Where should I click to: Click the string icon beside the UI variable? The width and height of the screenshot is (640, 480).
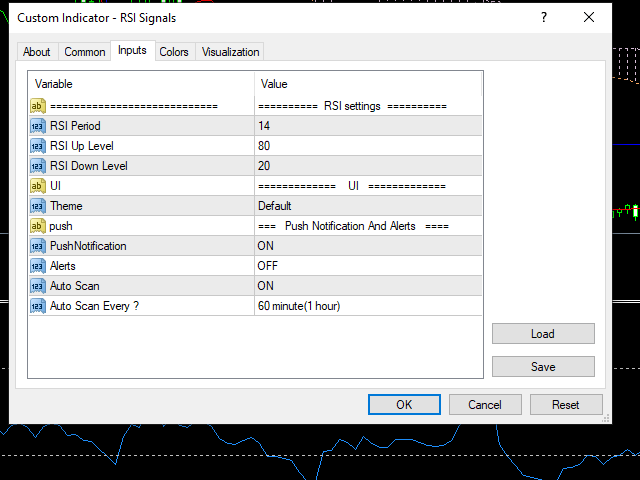(38, 186)
